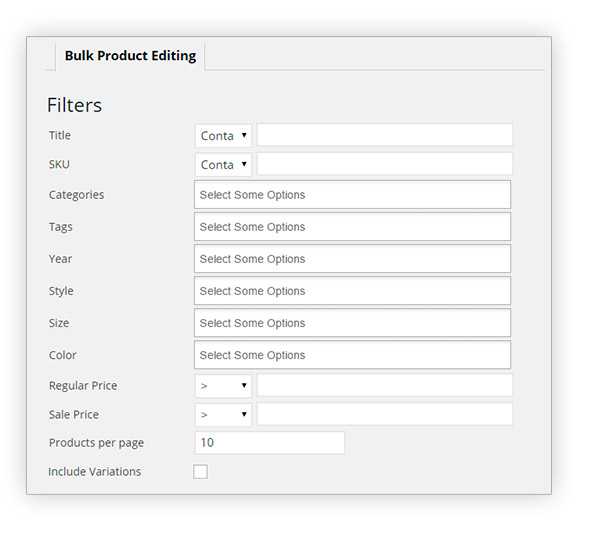Open the Categories multi-select box
600x534 pixels.
(352, 195)
